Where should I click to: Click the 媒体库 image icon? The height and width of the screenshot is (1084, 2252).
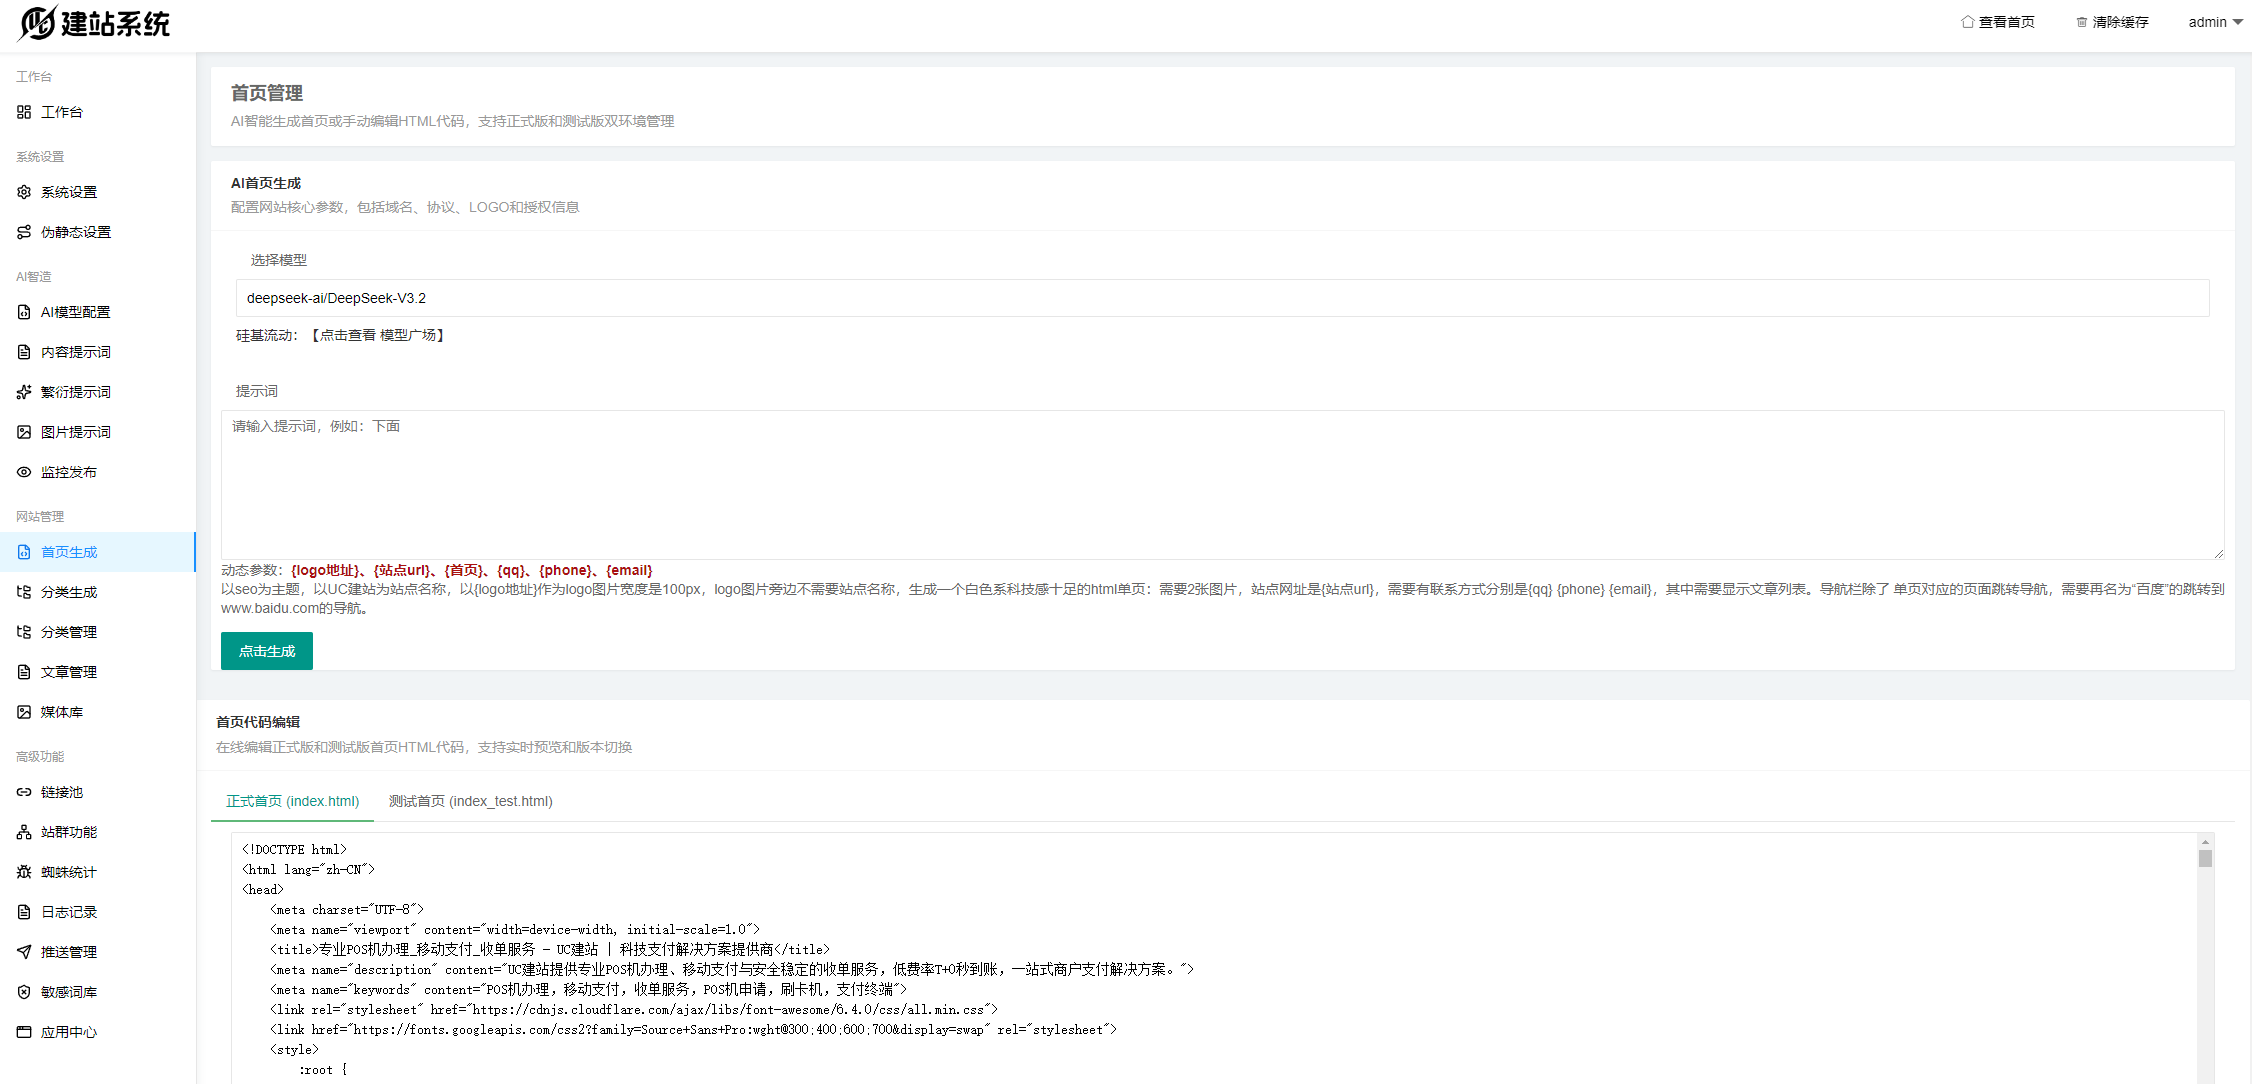pyautogui.click(x=24, y=712)
